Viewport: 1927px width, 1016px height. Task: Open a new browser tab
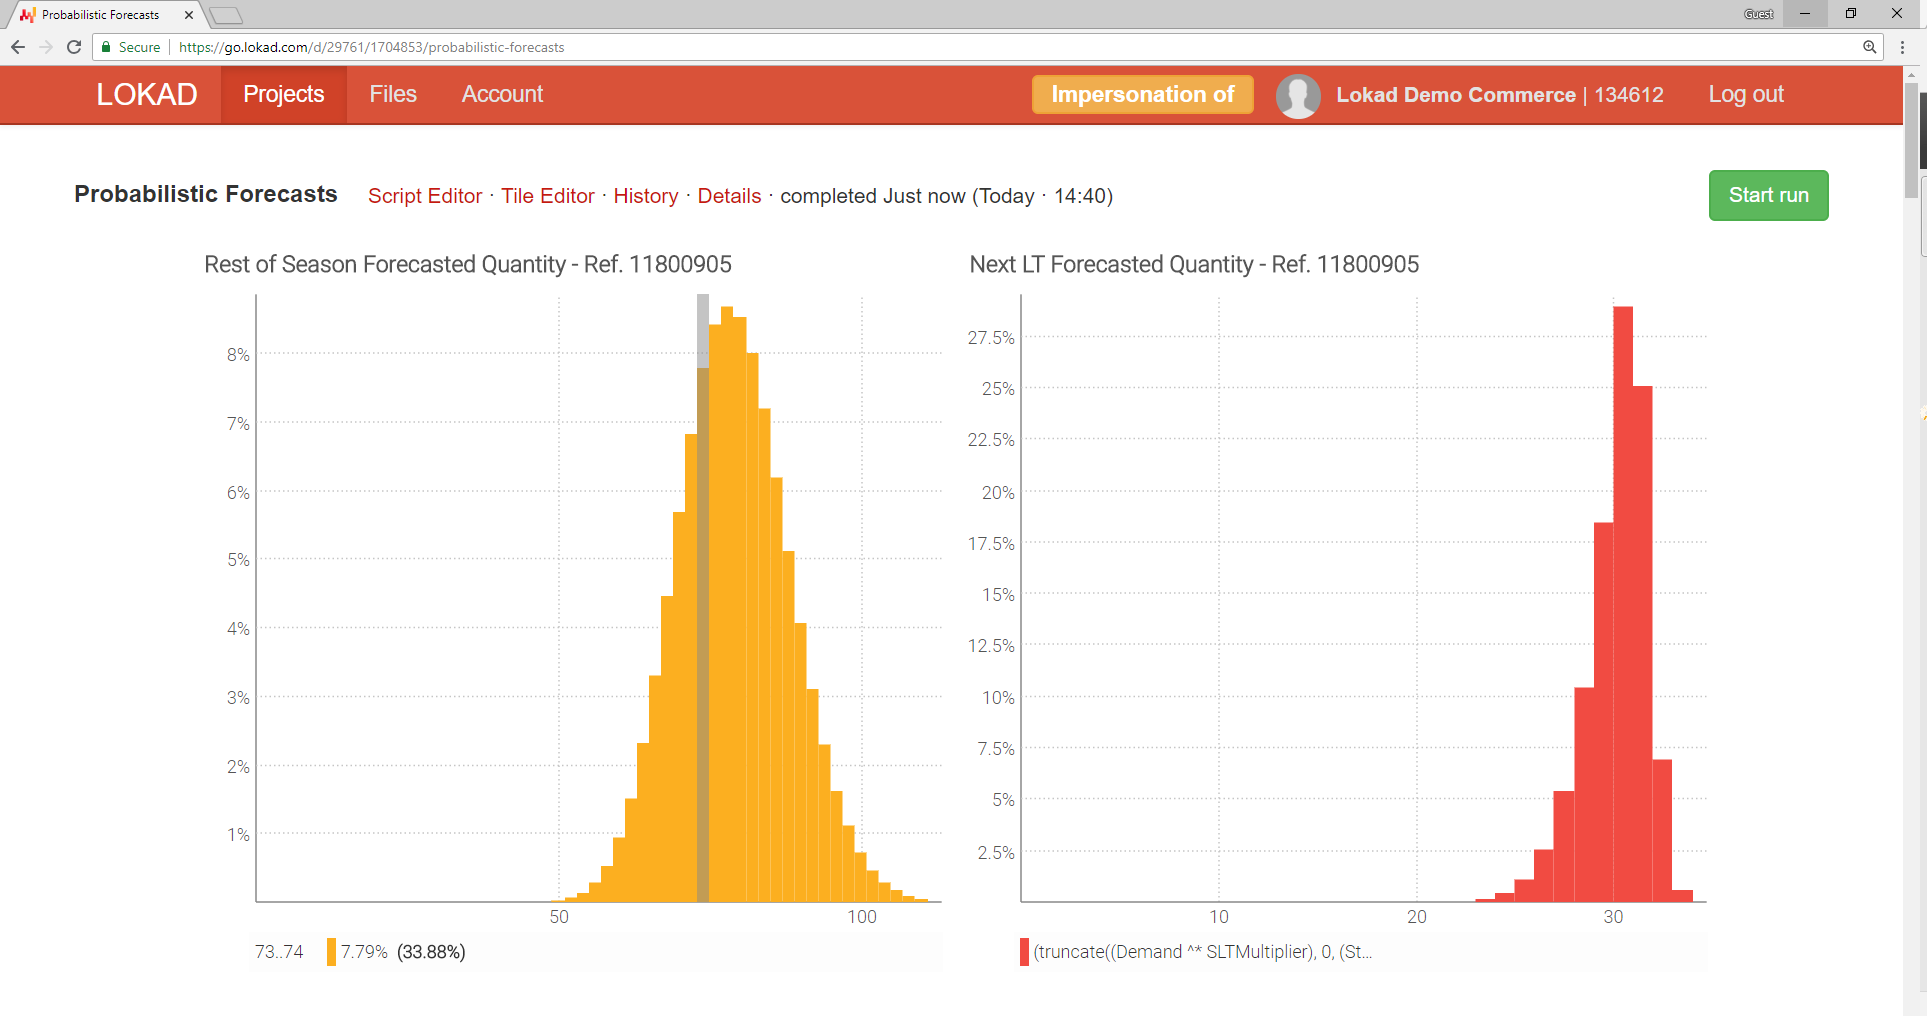coord(226,15)
